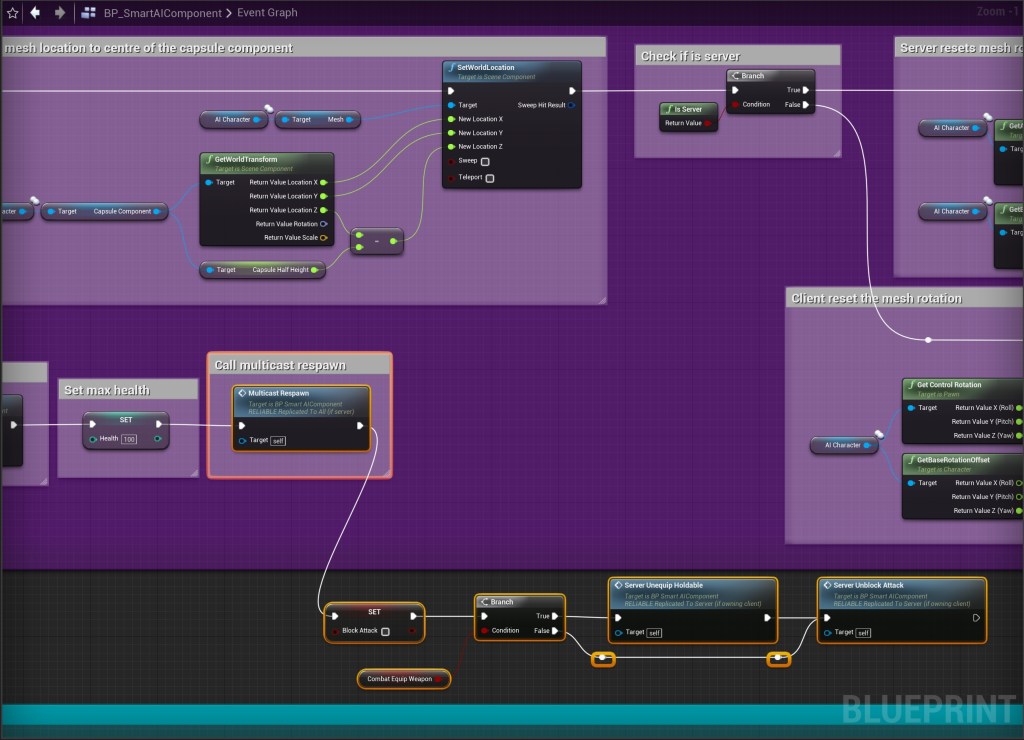The image size is (1024, 740).
Task: Click the blueprint icon beside BP_SmartAIComponent
Action: pos(88,13)
